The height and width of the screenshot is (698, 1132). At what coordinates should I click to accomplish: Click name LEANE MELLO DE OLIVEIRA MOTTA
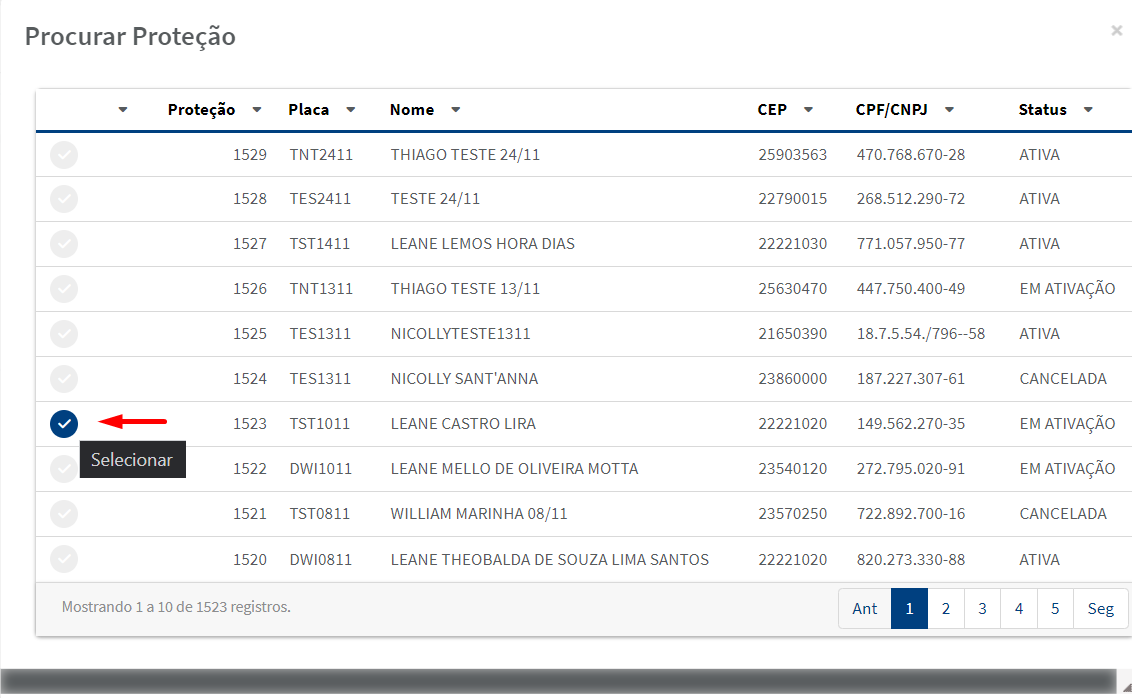[514, 468]
